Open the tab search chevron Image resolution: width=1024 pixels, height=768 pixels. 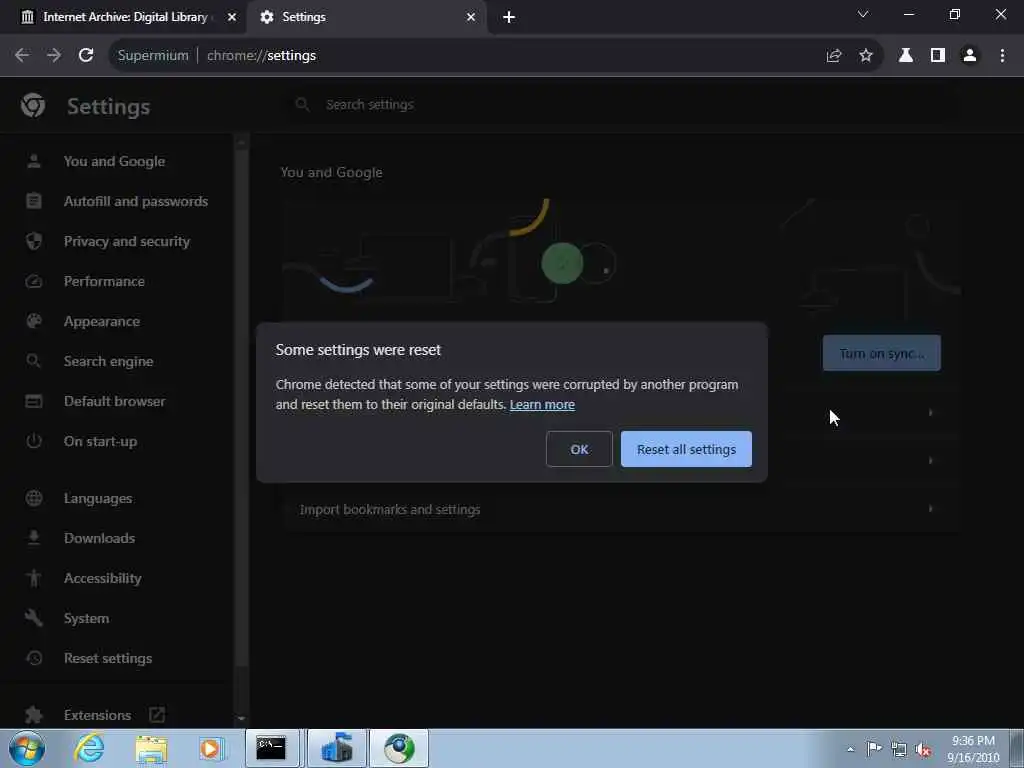(x=863, y=14)
